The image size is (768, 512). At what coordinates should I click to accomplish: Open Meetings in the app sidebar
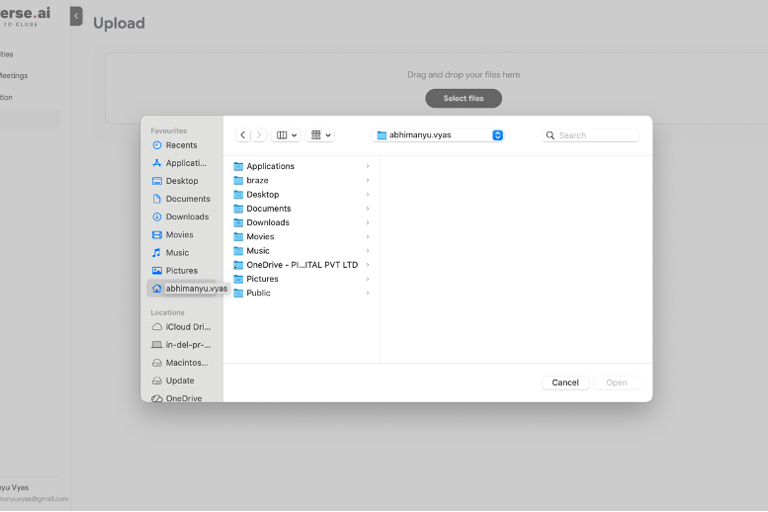(x=14, y=75)
